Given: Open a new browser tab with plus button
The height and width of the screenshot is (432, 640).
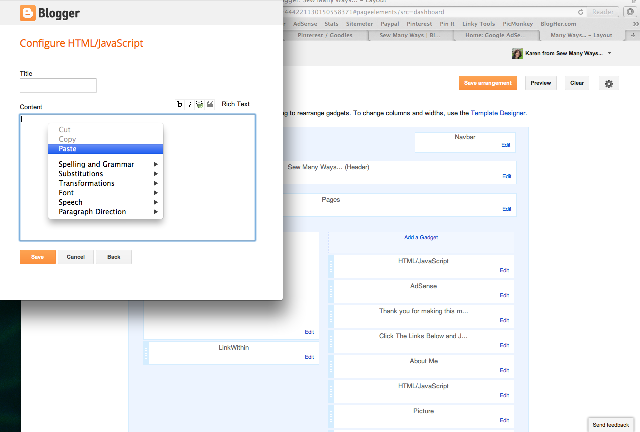Looking at the screenshot, I should pos(633,35).
